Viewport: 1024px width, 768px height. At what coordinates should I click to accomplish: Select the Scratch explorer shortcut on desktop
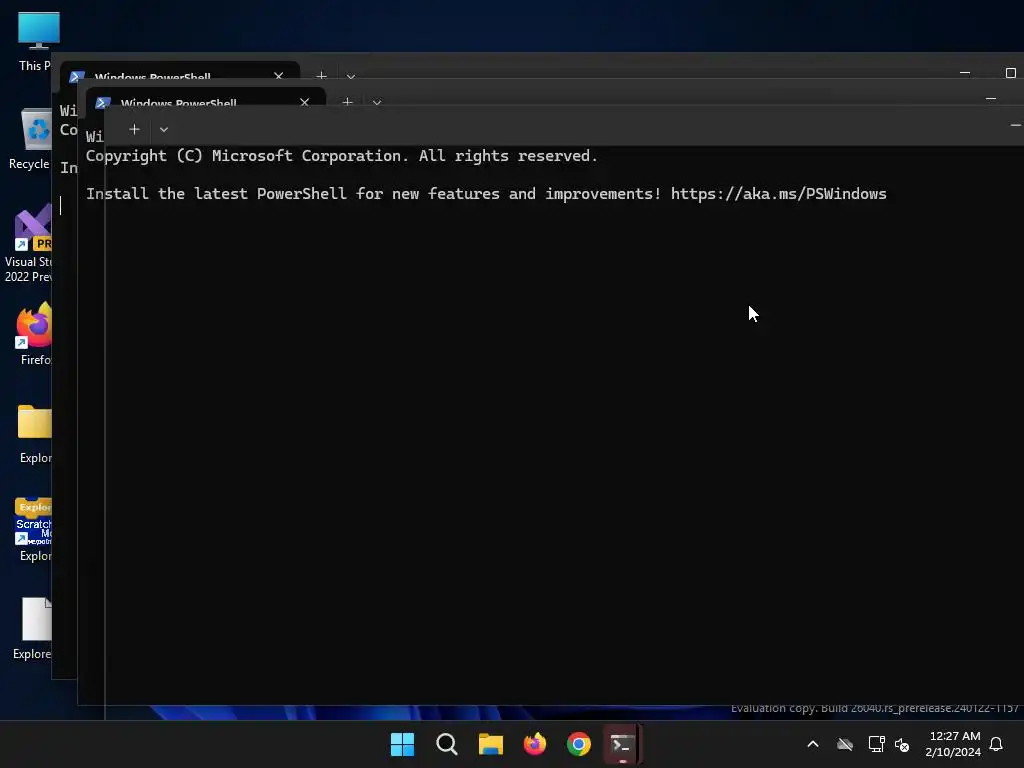34,530
